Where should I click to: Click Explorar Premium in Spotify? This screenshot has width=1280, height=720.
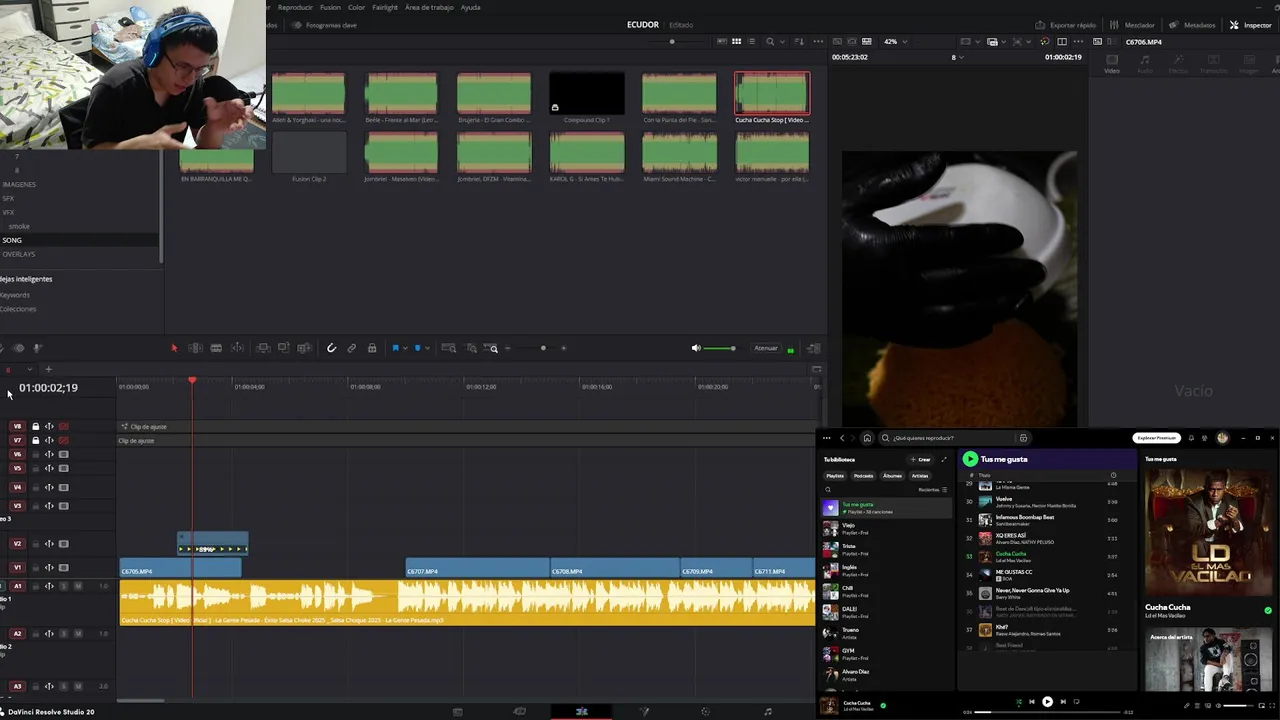pyautogui.click(x=1157, y=438)
